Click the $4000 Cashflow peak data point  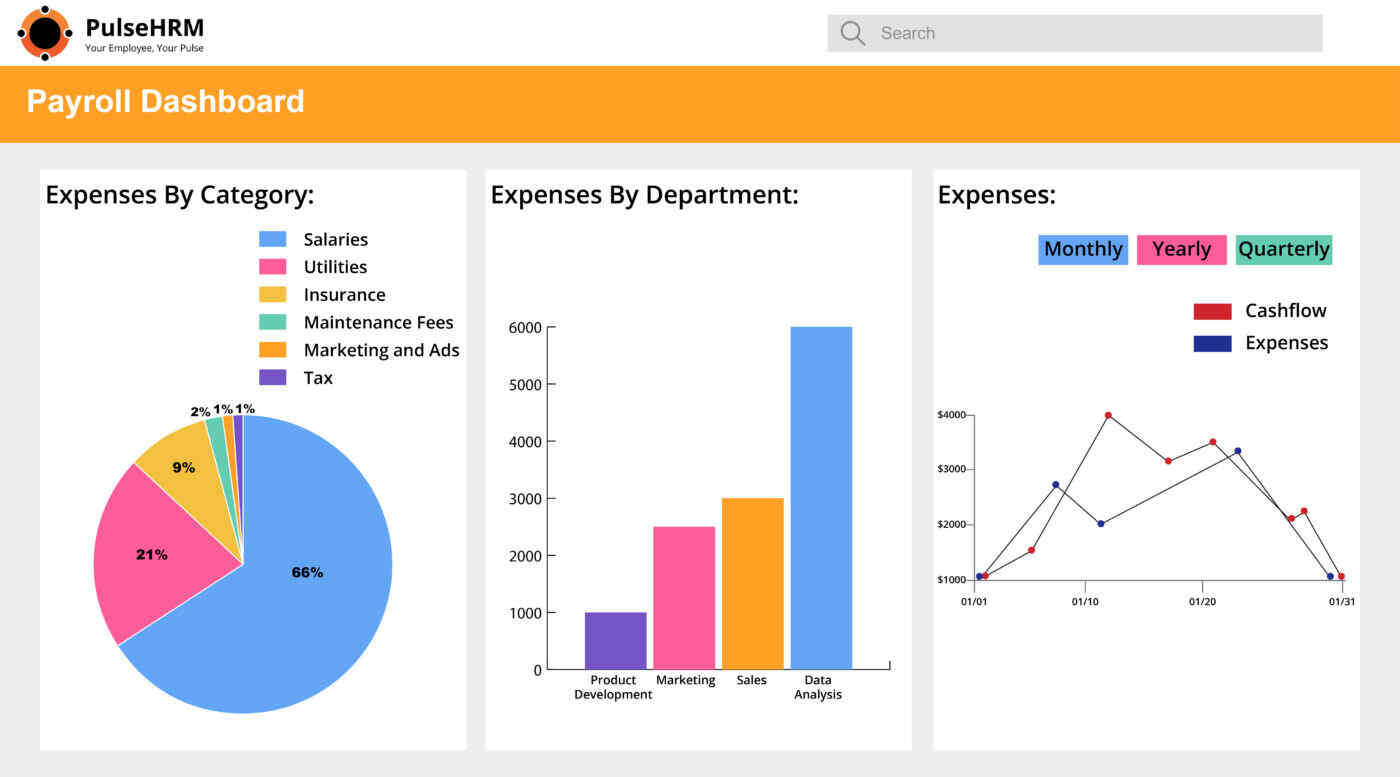click(1108, 415)
